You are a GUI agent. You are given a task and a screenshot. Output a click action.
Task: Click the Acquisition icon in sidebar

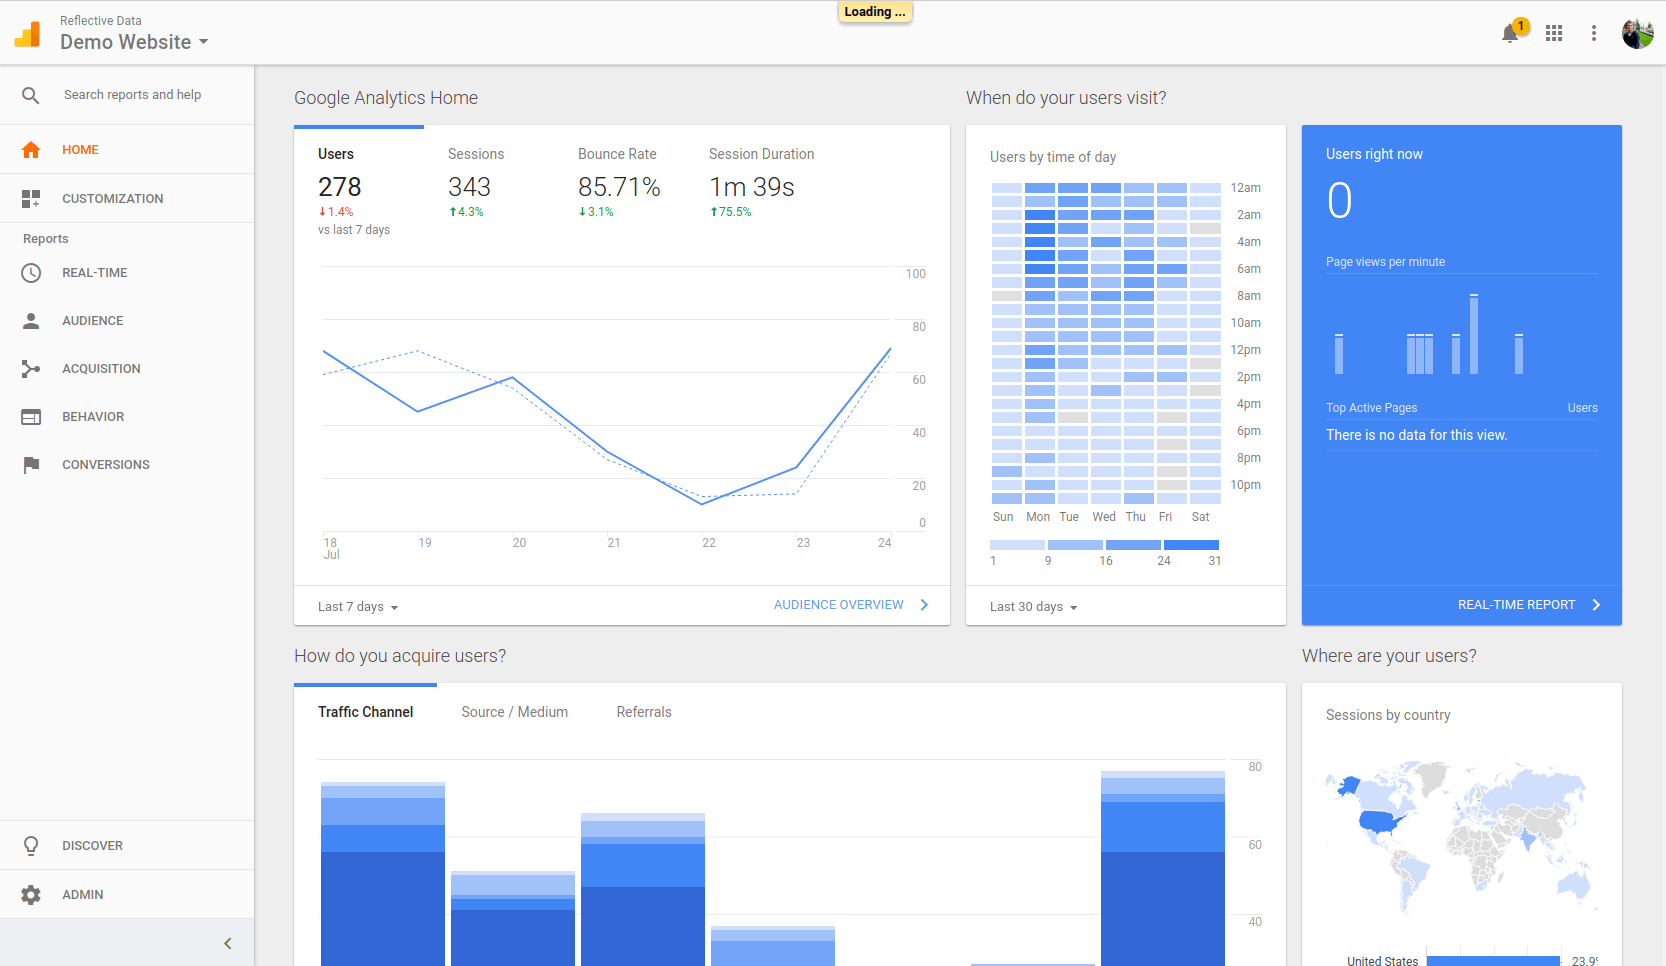click(x=31, y=369)
